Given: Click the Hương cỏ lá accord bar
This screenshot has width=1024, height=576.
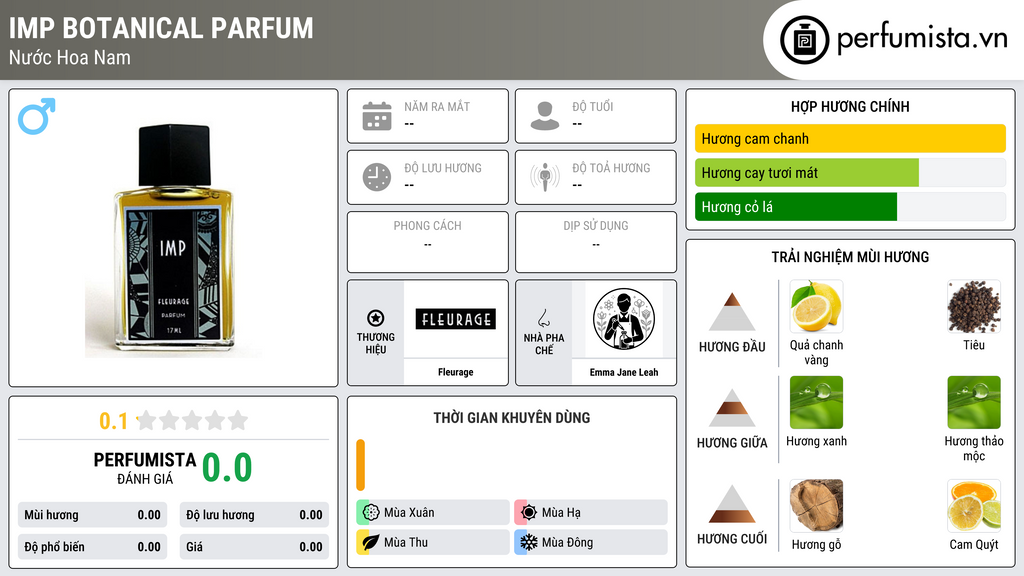Looking at the screenshot, I should point(850,206).
